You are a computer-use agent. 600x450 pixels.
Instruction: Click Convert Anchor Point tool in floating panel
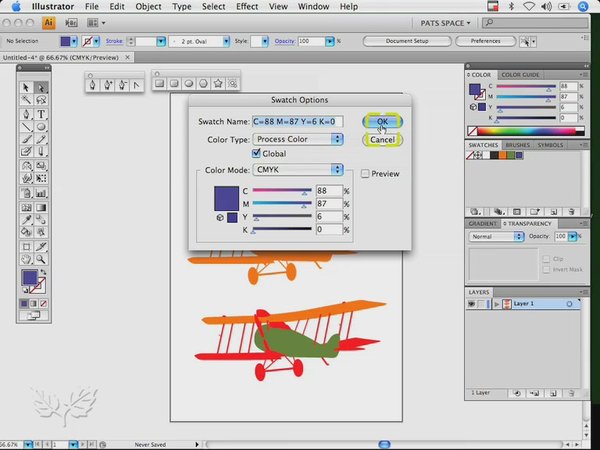(137, 85)
